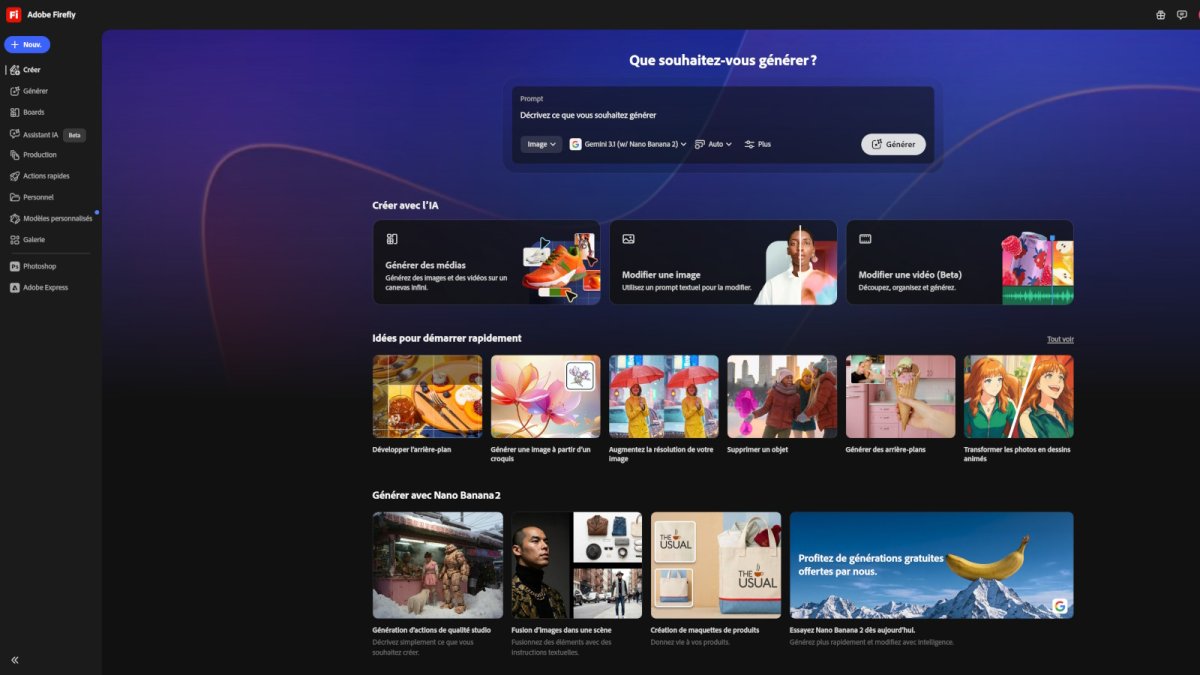Viewport: 1200px width, 675px height.
Task: Click the Beta badge beside Assistant IA
Action: (x=74, y=134)
